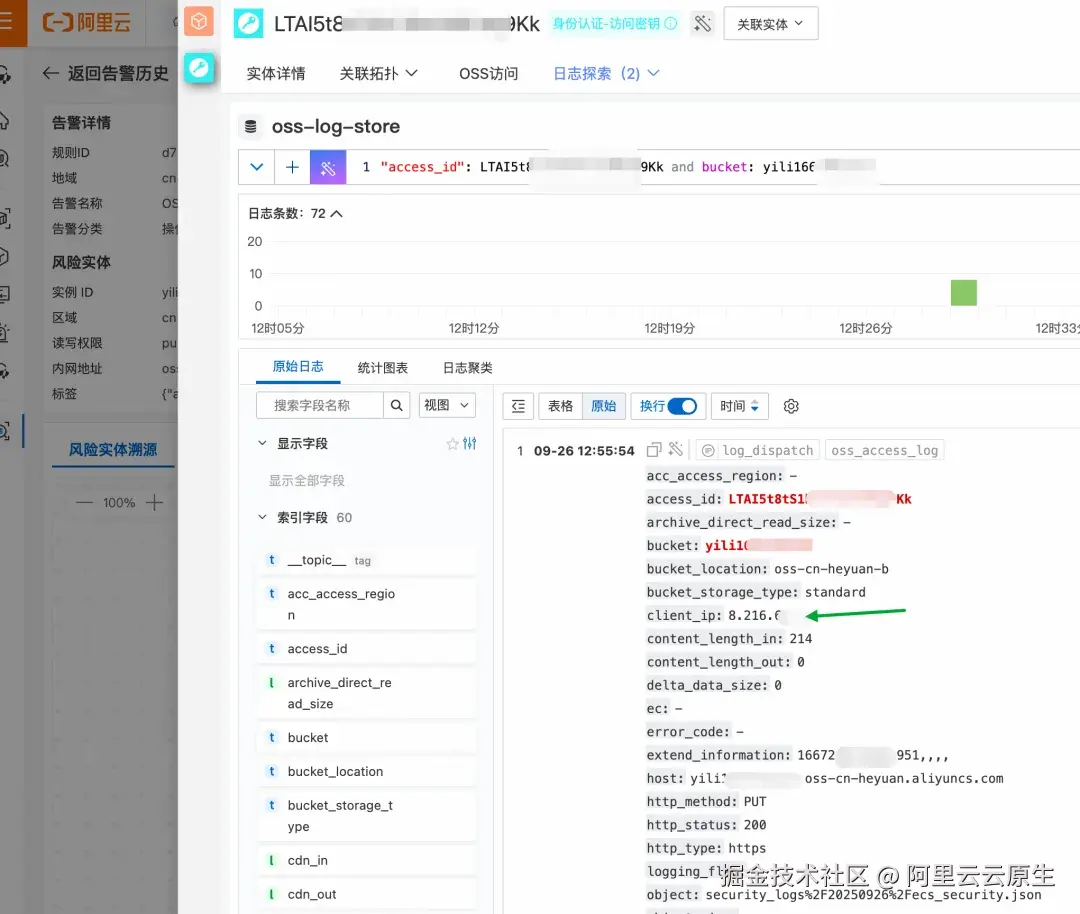Collapse the 显示字段 section
The width and height of the screenshot is (1080, 914).
(x=262, y=444)
